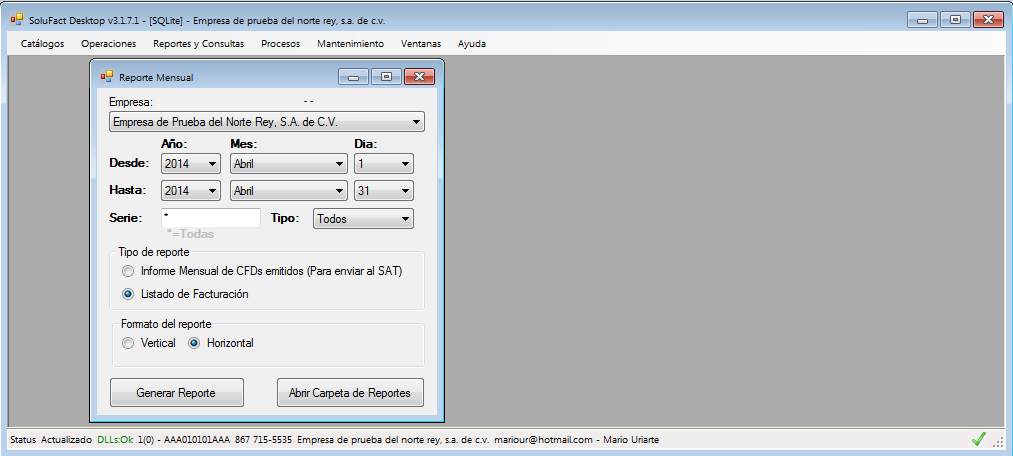This screenshot has height=456, width=1013.
Task: Click the green checkmark status icon
Action: click(979, 439)
